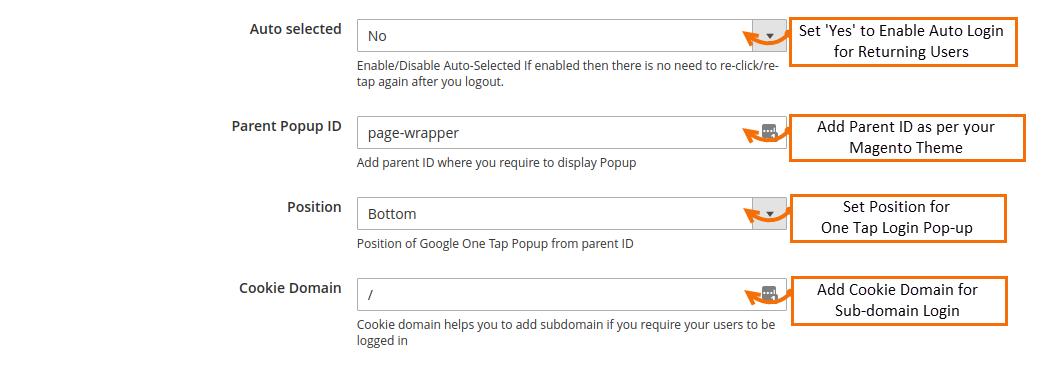Click orange arrow pointing at Parent Popup ID field

tap(765, 135)
